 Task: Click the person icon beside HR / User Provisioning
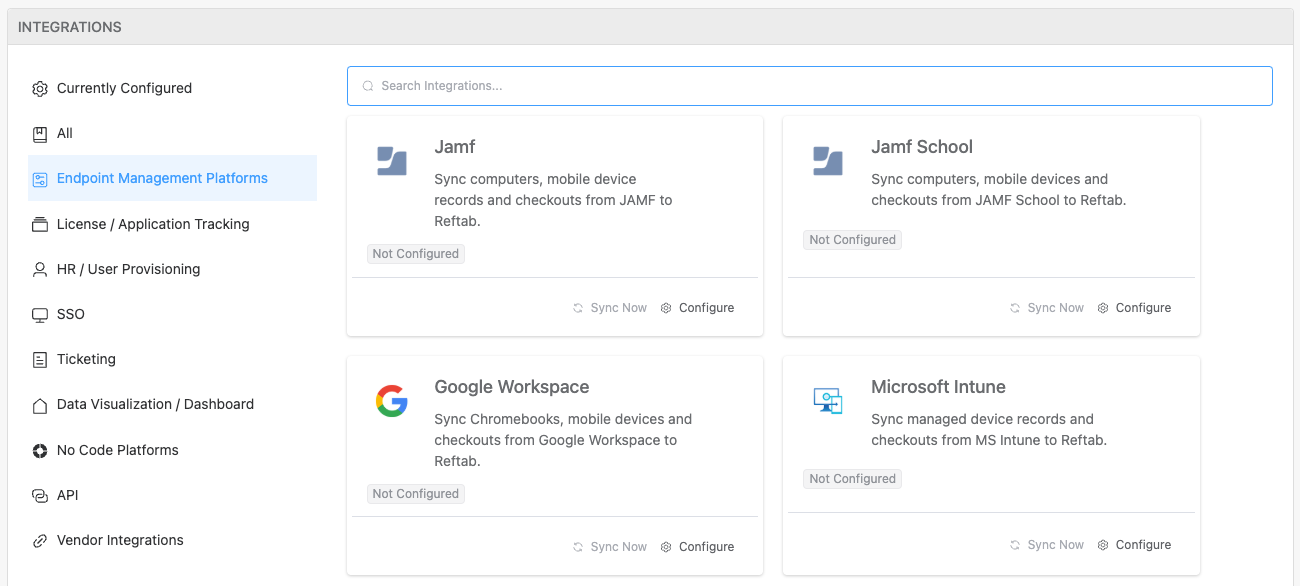(x=40, y=269)
